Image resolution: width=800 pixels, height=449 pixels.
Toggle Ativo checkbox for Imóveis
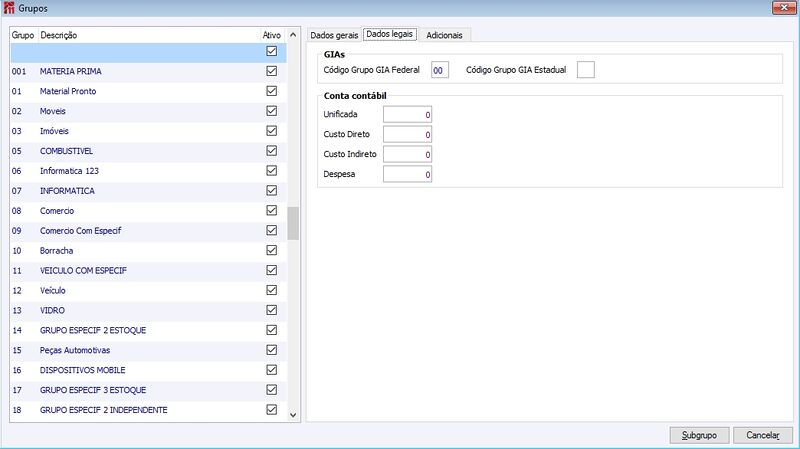pyautogui.click(x=271, y=131)
